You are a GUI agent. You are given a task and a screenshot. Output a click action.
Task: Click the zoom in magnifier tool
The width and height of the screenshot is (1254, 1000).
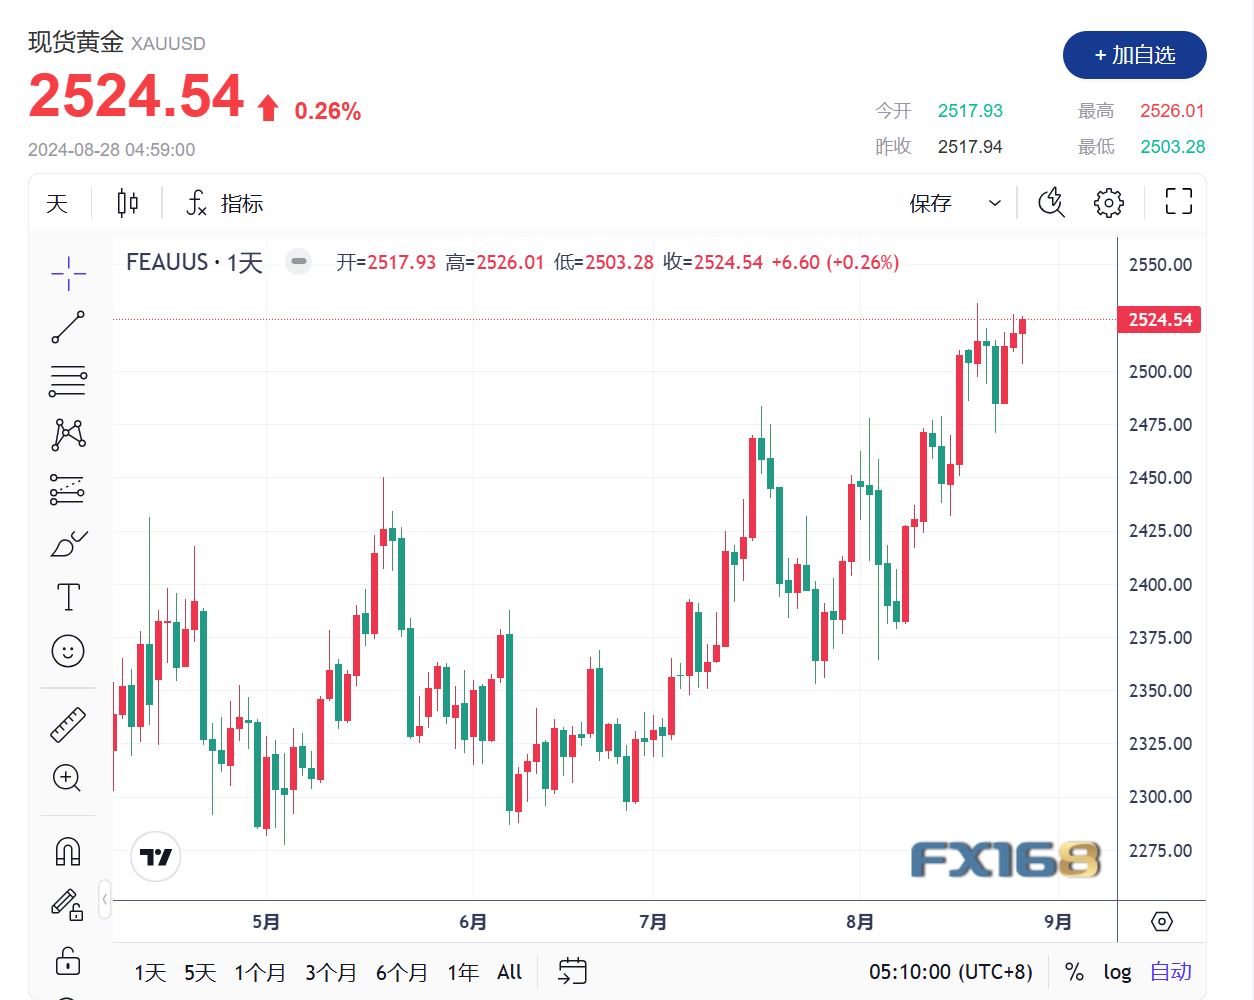click(x=68, y=778)
